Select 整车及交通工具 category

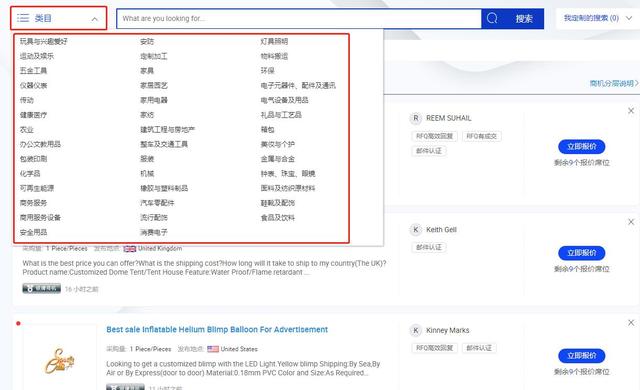point(164,144)
